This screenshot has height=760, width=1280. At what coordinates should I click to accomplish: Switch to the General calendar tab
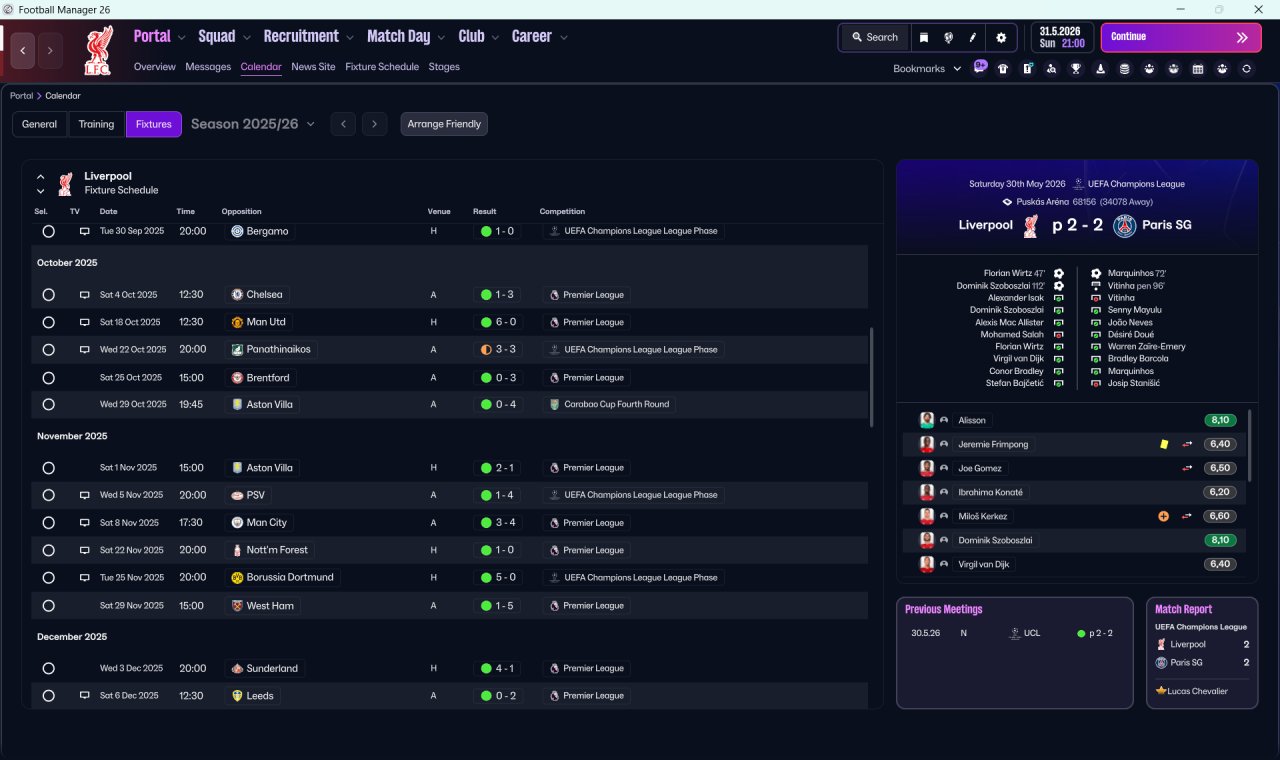pyautogui.click(x=40, y=124)
